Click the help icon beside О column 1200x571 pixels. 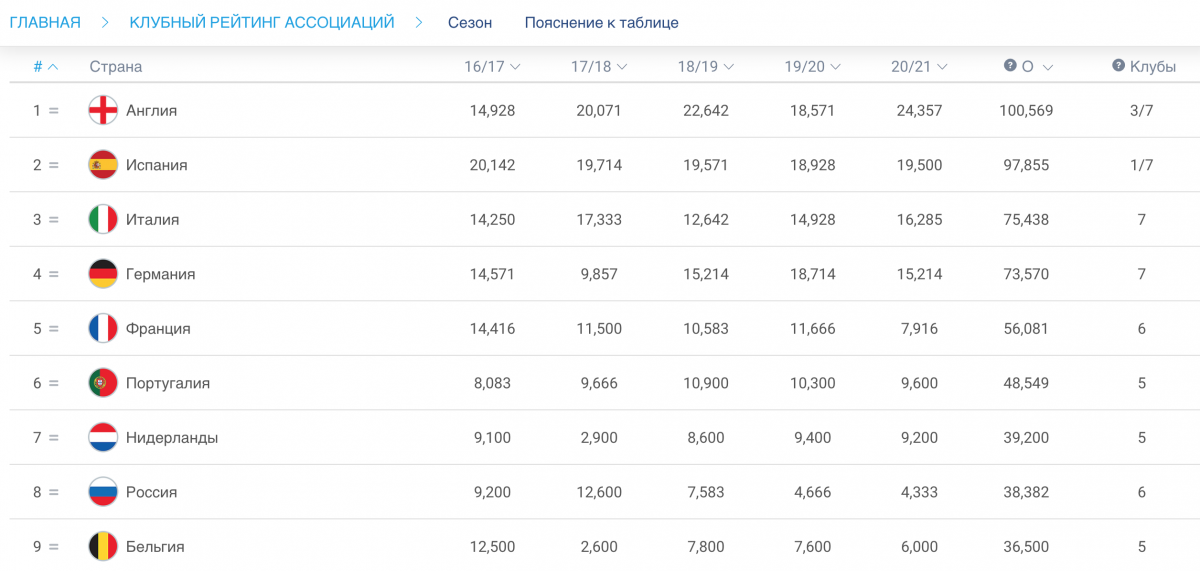pos(1010,66)
